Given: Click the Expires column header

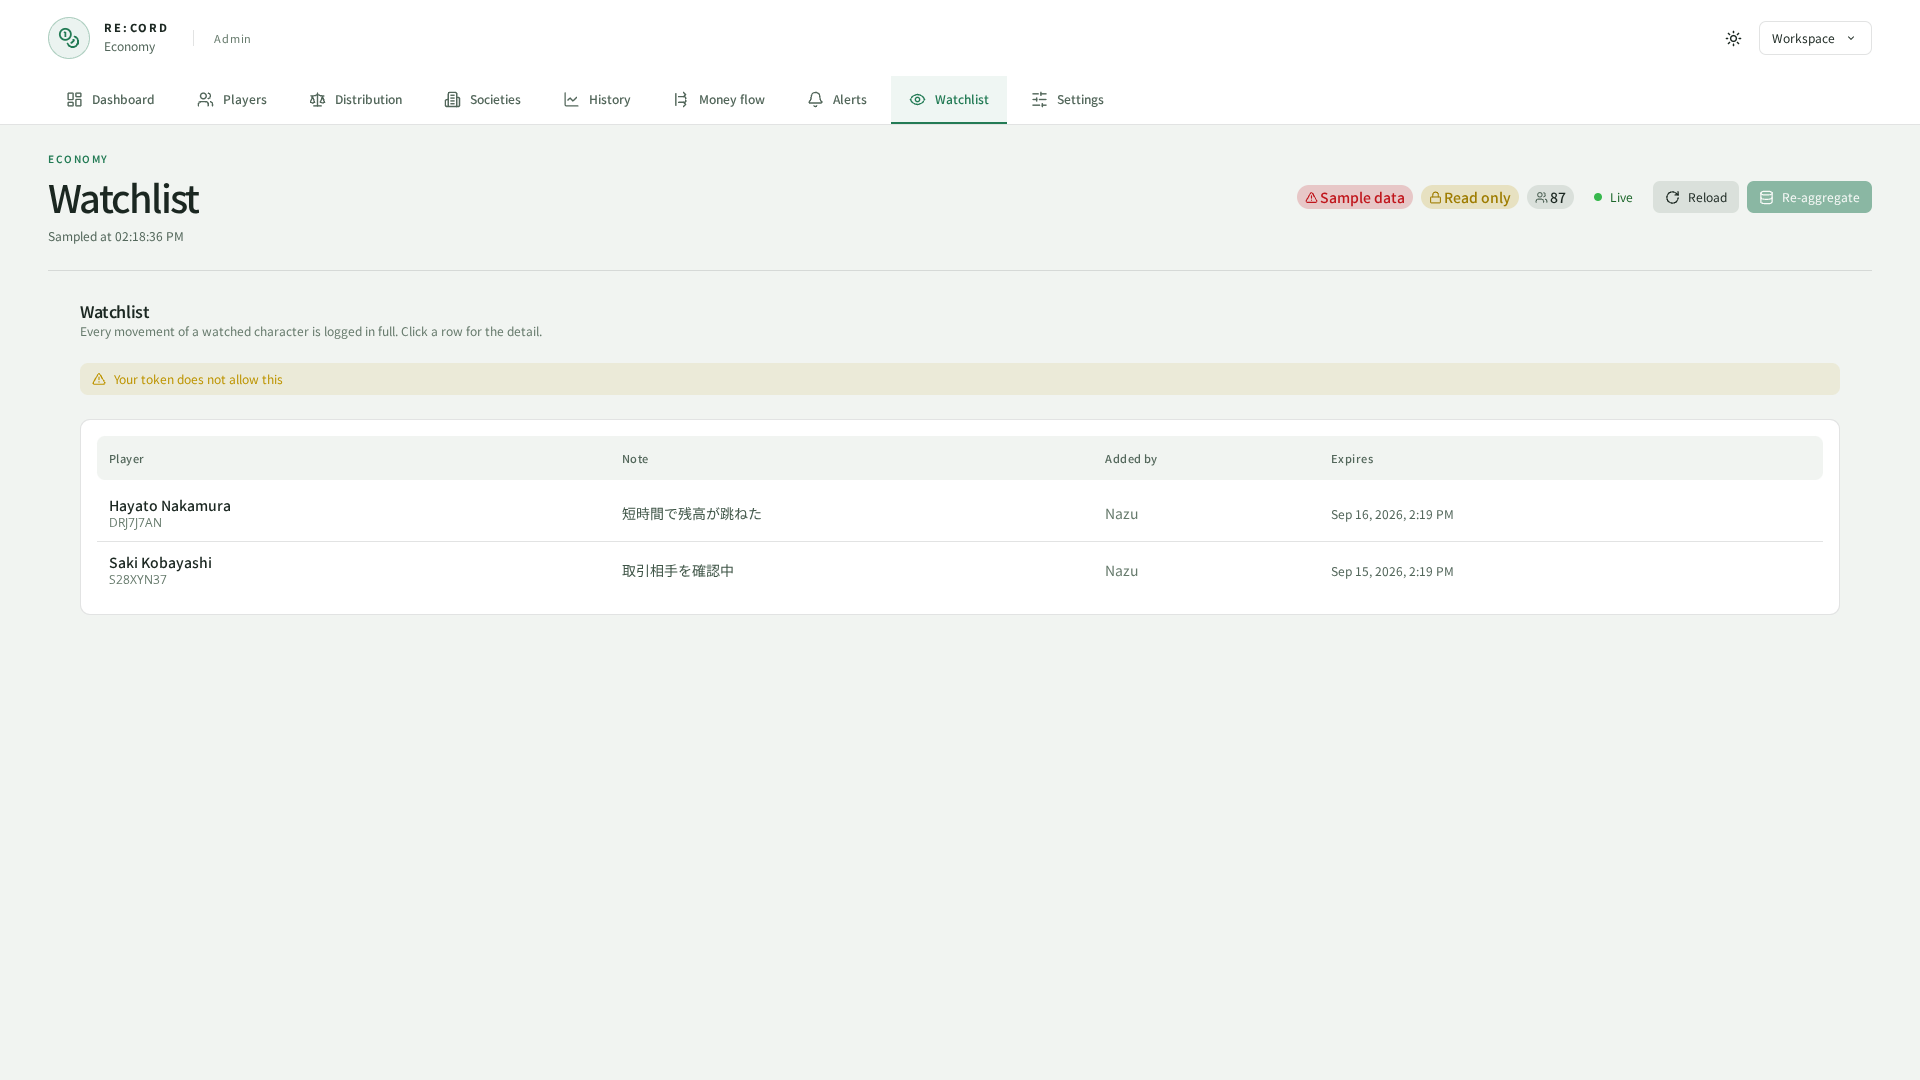Looking at the screenshot, I should click(x=1352, y=458).
